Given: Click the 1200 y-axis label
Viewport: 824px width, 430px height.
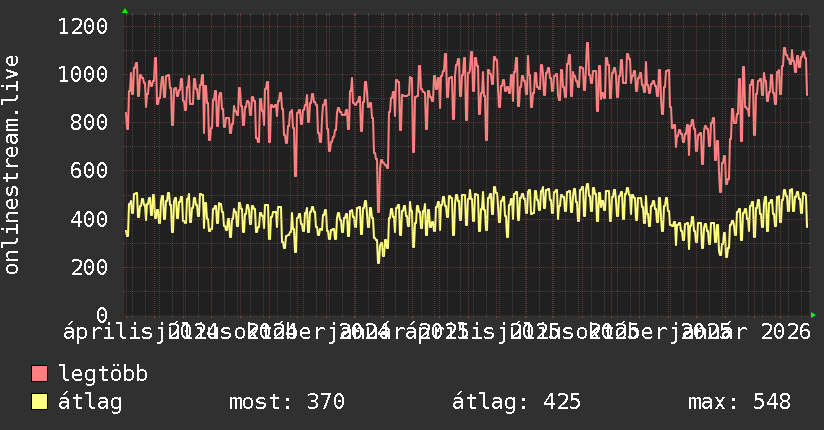Looking at the screenshot, I should [83, 26].
